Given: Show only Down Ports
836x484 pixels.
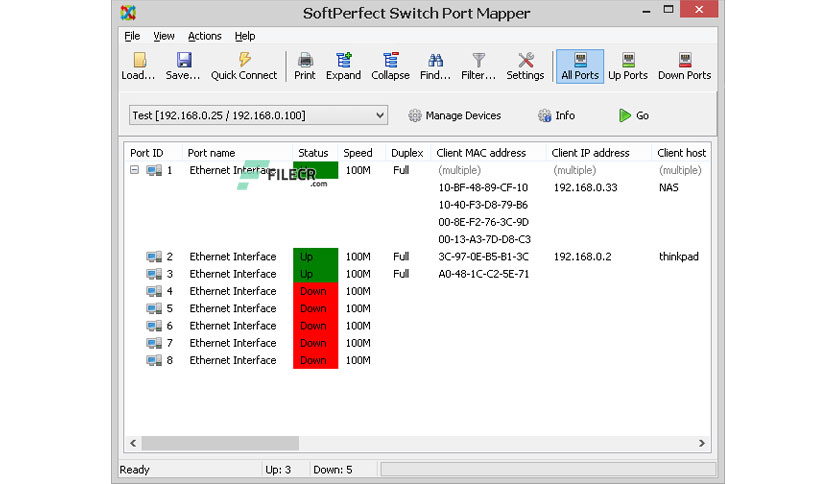Looking at the screenshot, I should tap(685, 66).
